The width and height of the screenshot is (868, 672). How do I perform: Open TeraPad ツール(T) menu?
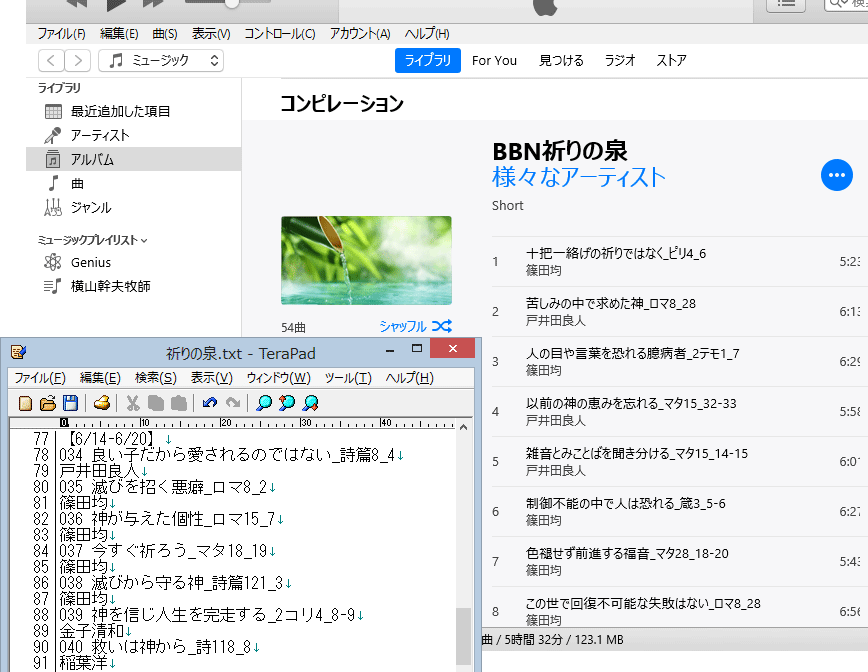coord(348,378)
